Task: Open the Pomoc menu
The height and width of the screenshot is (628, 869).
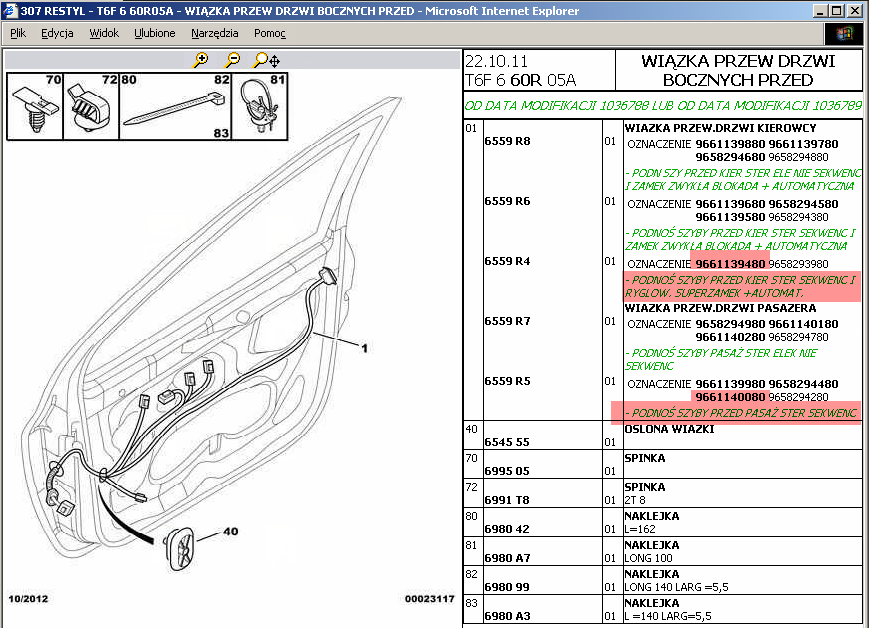Action: [x=270, y=33]
